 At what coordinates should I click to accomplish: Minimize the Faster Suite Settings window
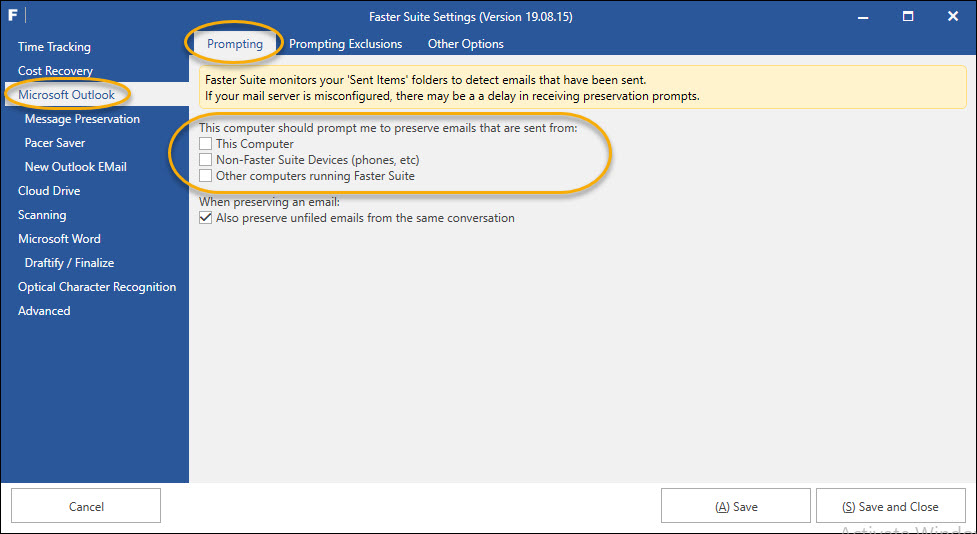click(863, 17)
